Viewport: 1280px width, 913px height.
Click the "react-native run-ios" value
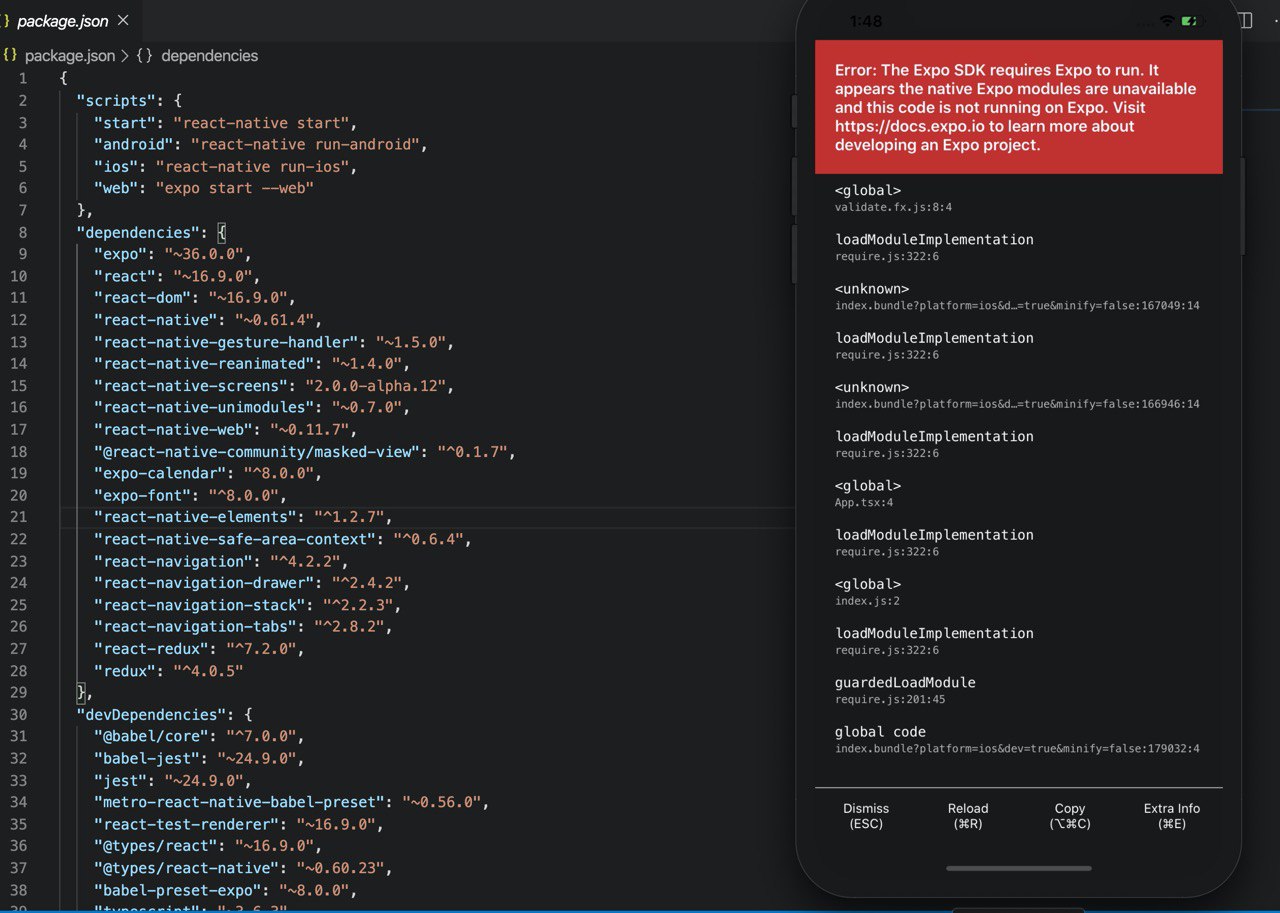click(251, 167)
